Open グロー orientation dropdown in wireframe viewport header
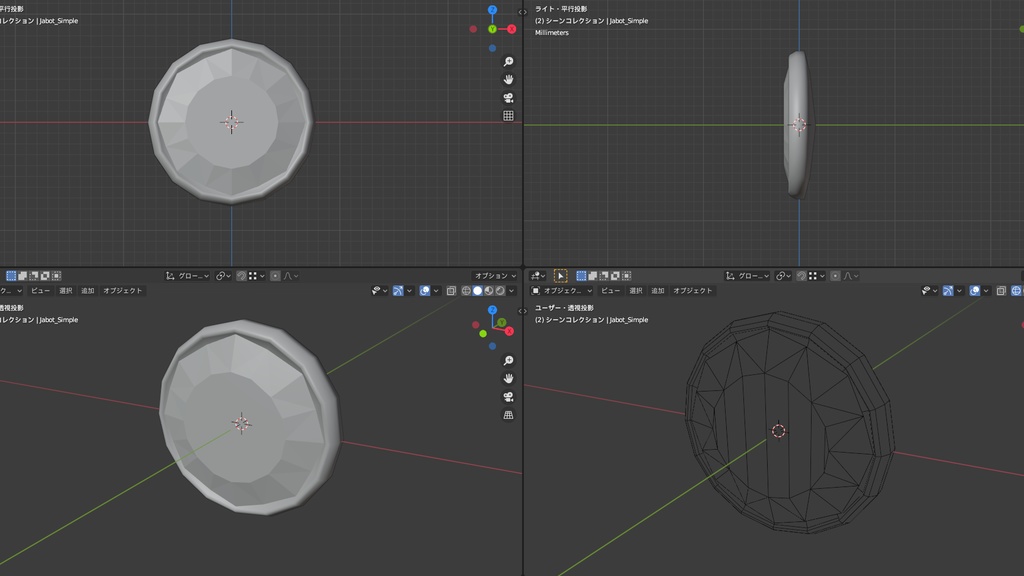The width and height of the screenshot is (1024, 576). [x=747, y=276]
